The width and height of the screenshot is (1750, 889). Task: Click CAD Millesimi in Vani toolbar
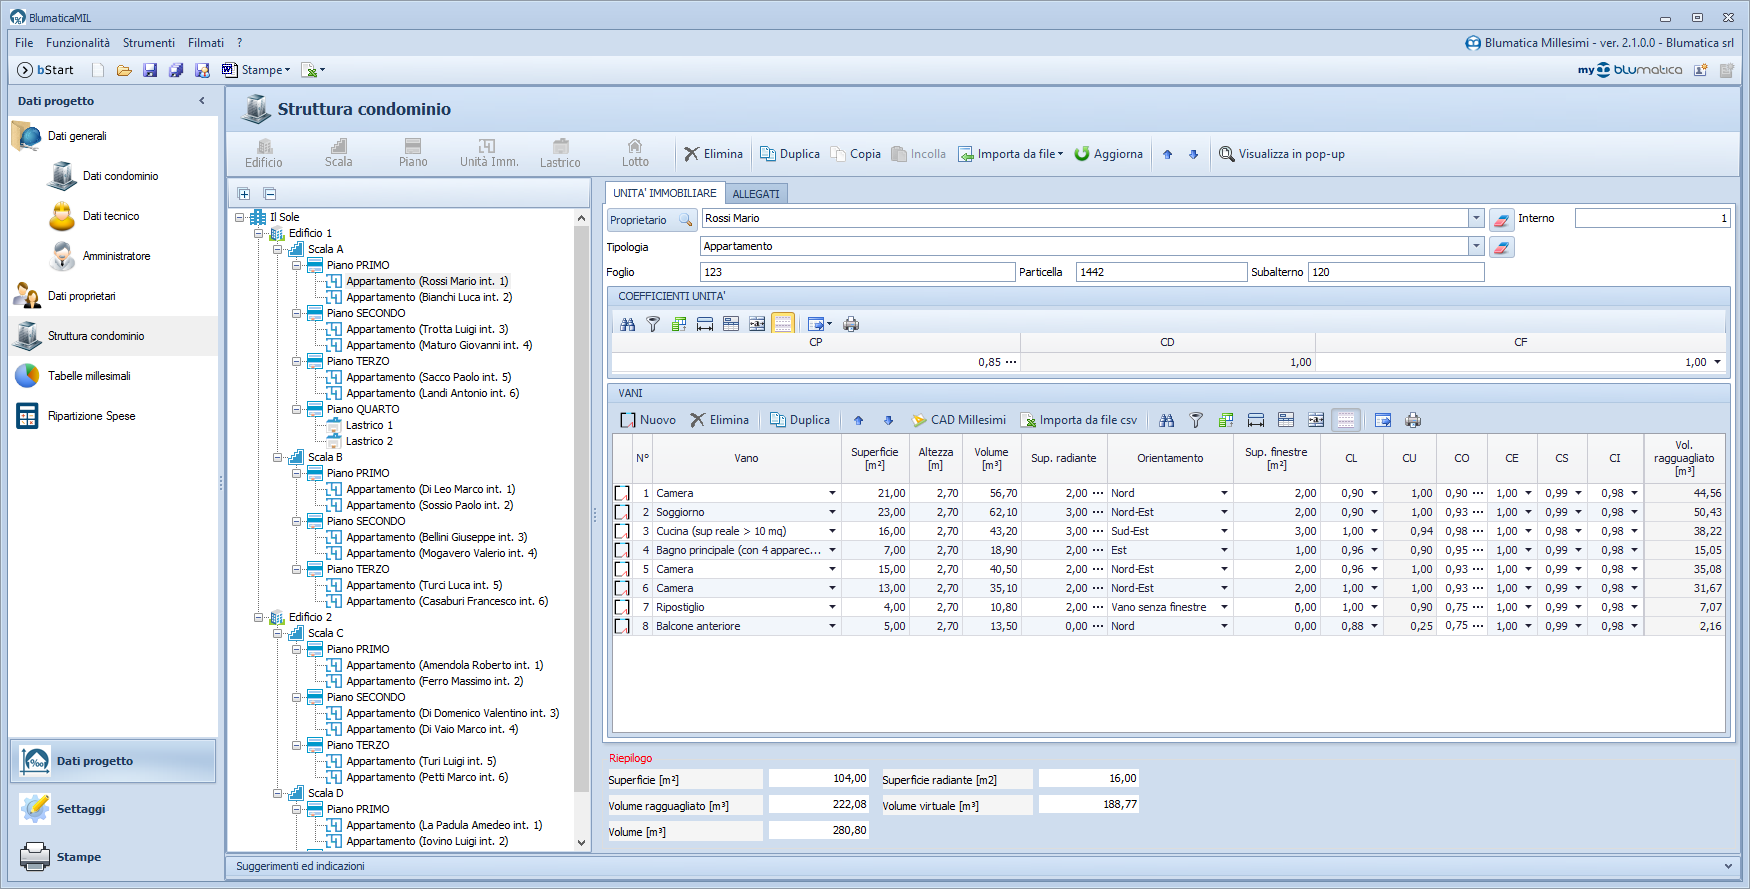click(958, 420)
